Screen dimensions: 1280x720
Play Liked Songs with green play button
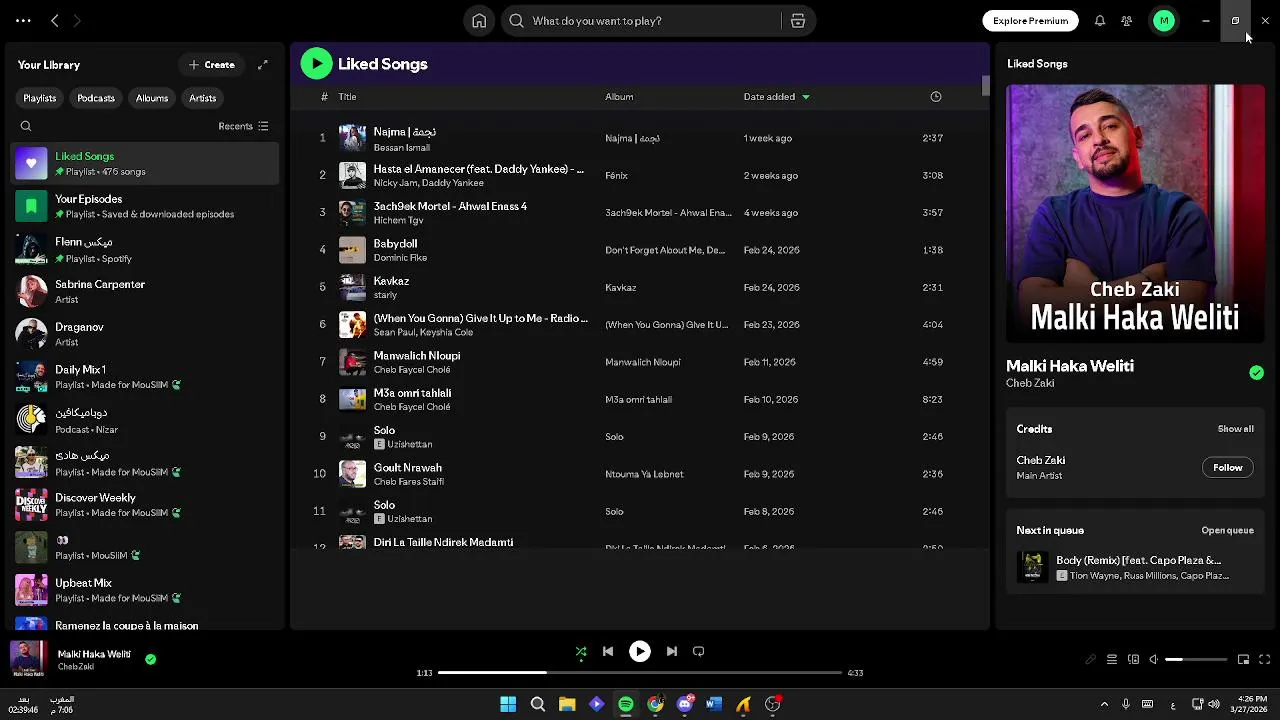tap(316, 64)
